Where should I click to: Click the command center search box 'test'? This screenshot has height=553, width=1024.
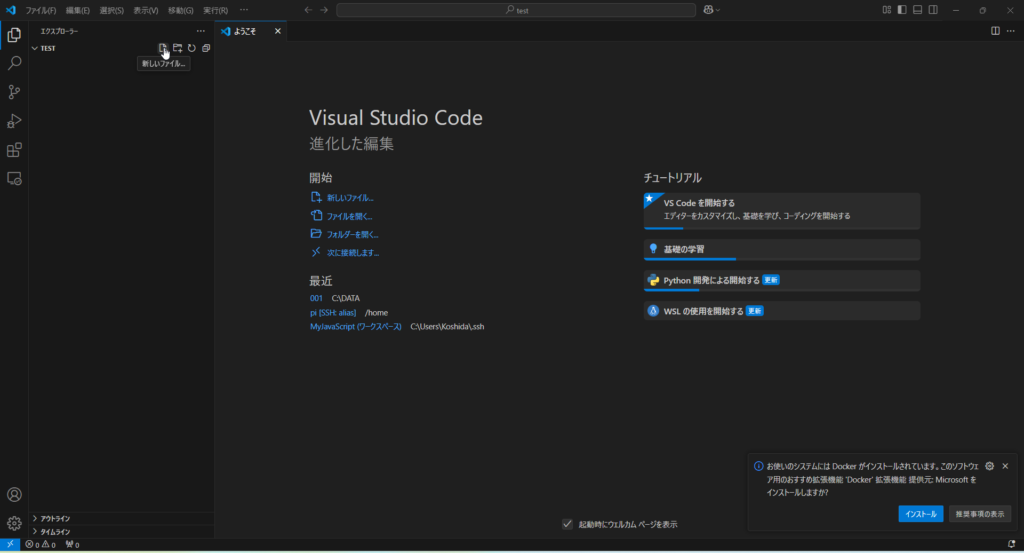[516, 10]
